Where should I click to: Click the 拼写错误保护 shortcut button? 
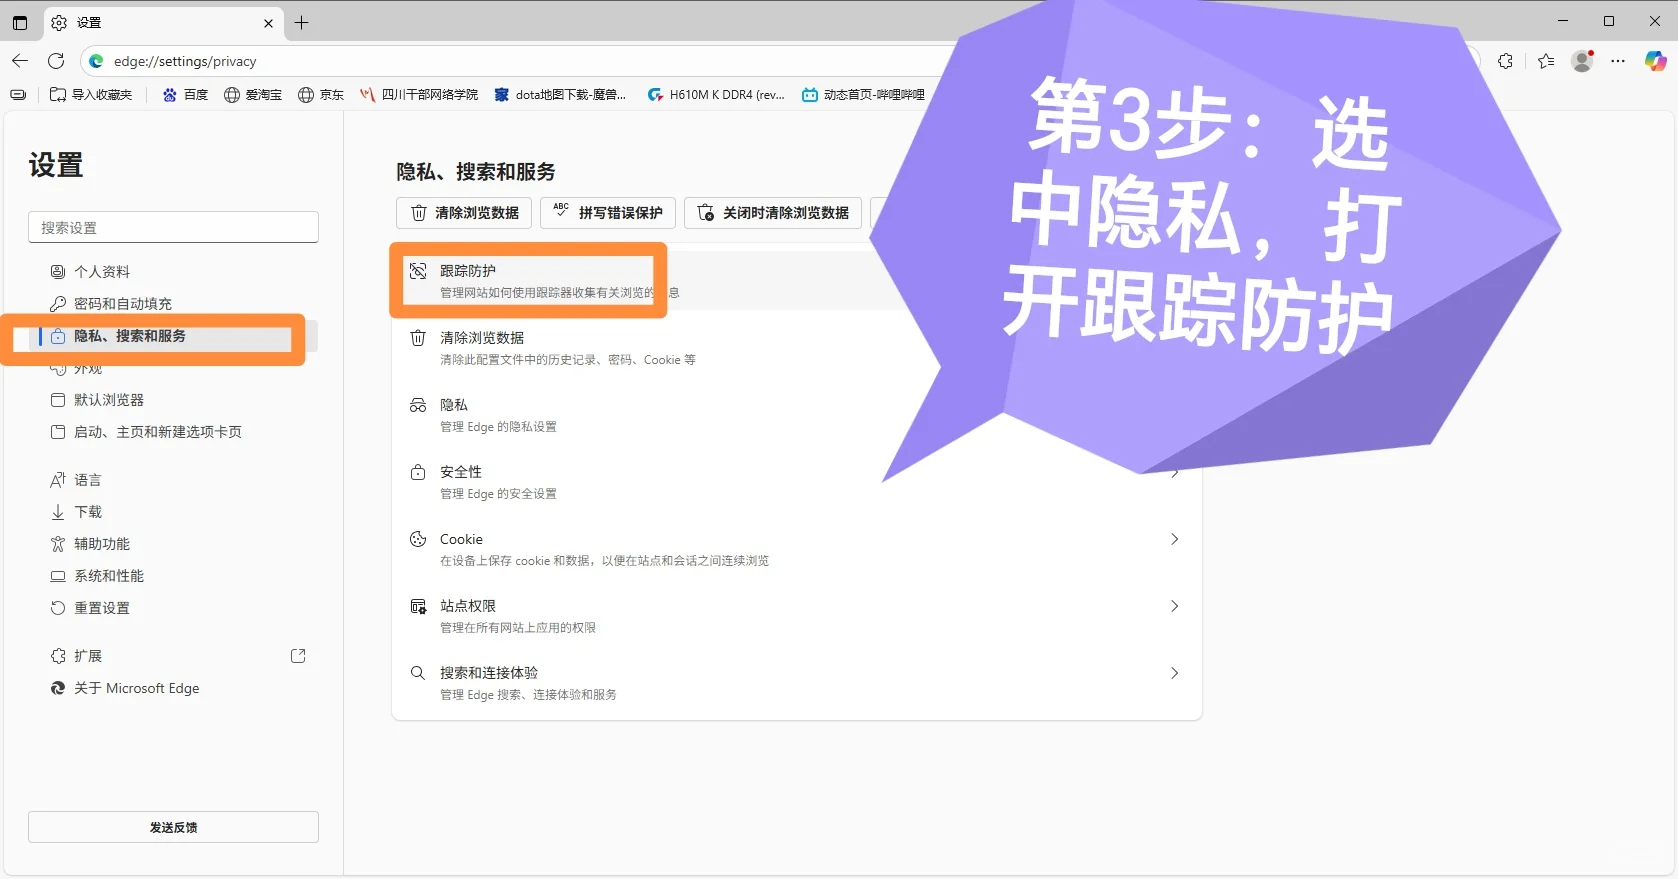[608, 213]
